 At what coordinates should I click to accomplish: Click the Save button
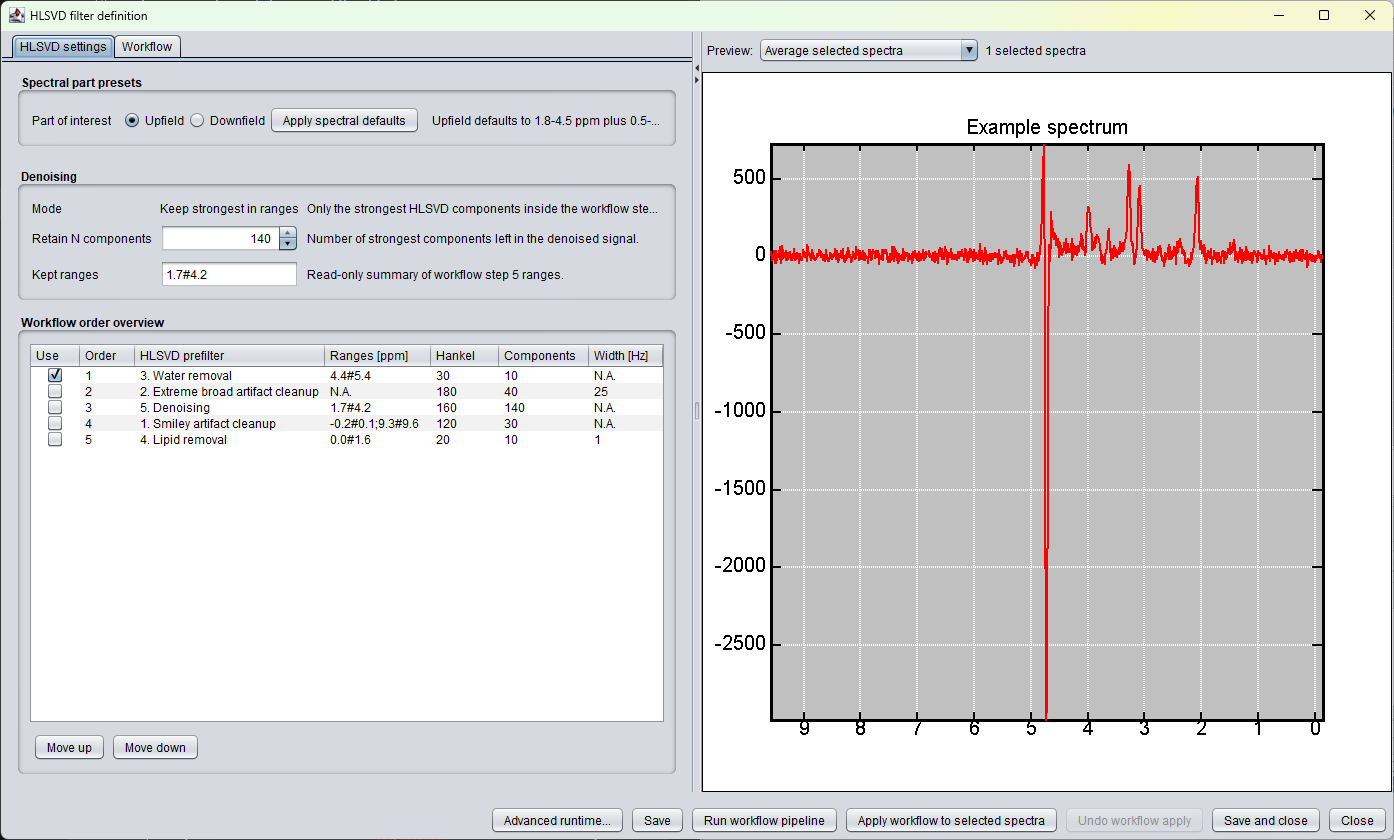coord(657,820)
